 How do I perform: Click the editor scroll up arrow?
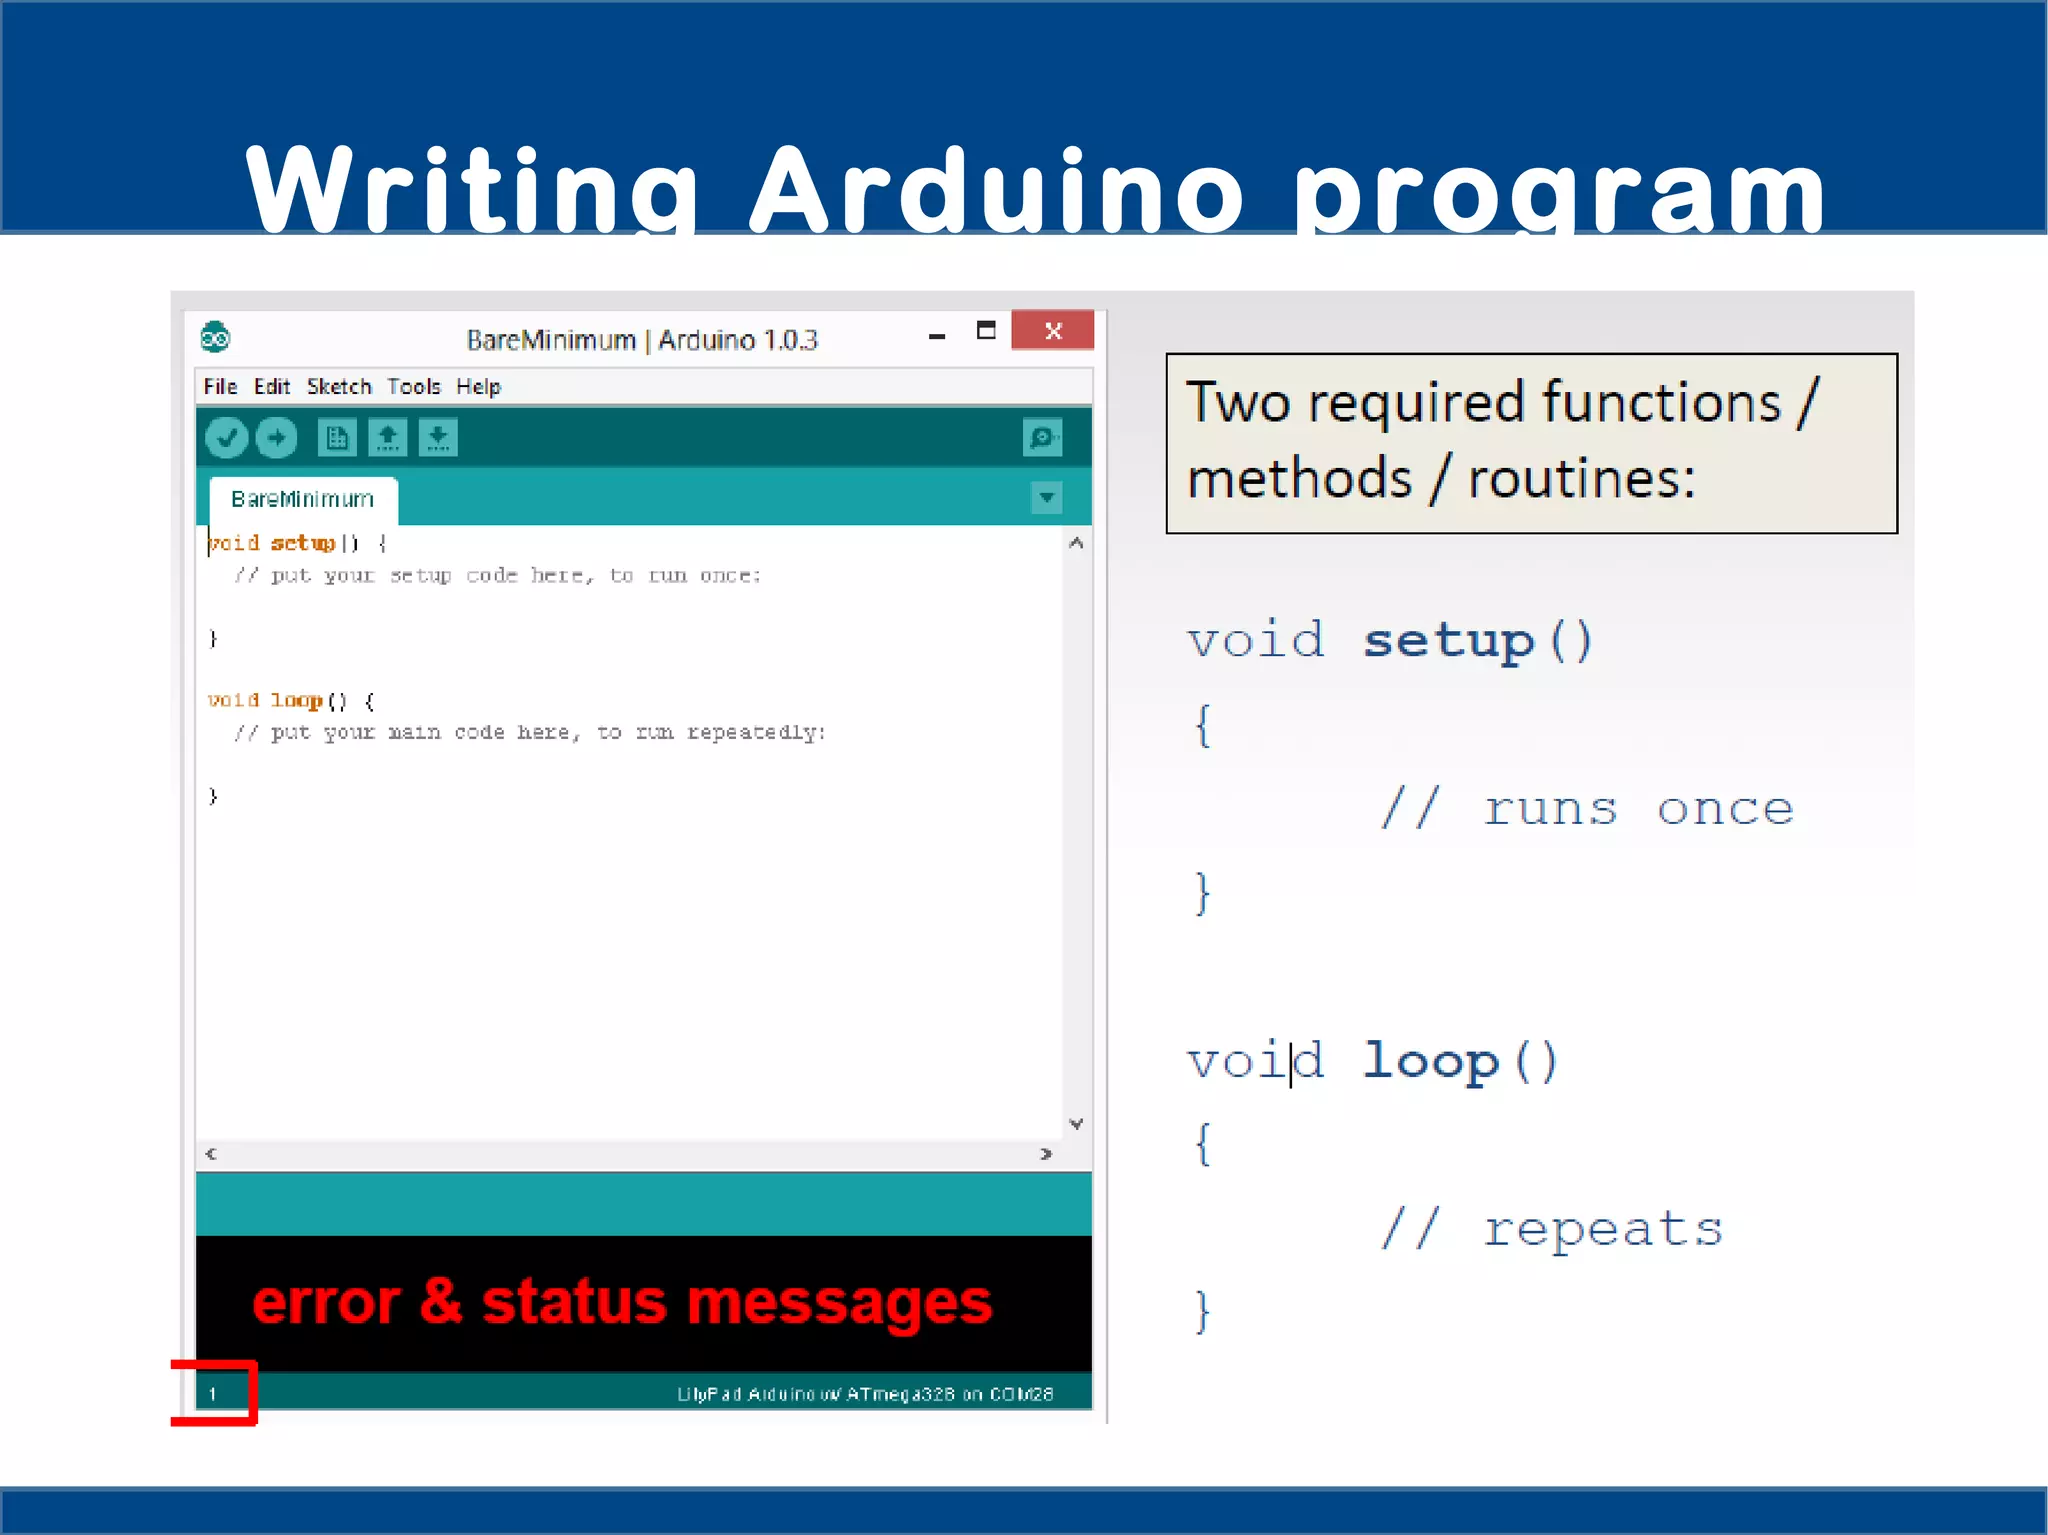coord(1076,543)
